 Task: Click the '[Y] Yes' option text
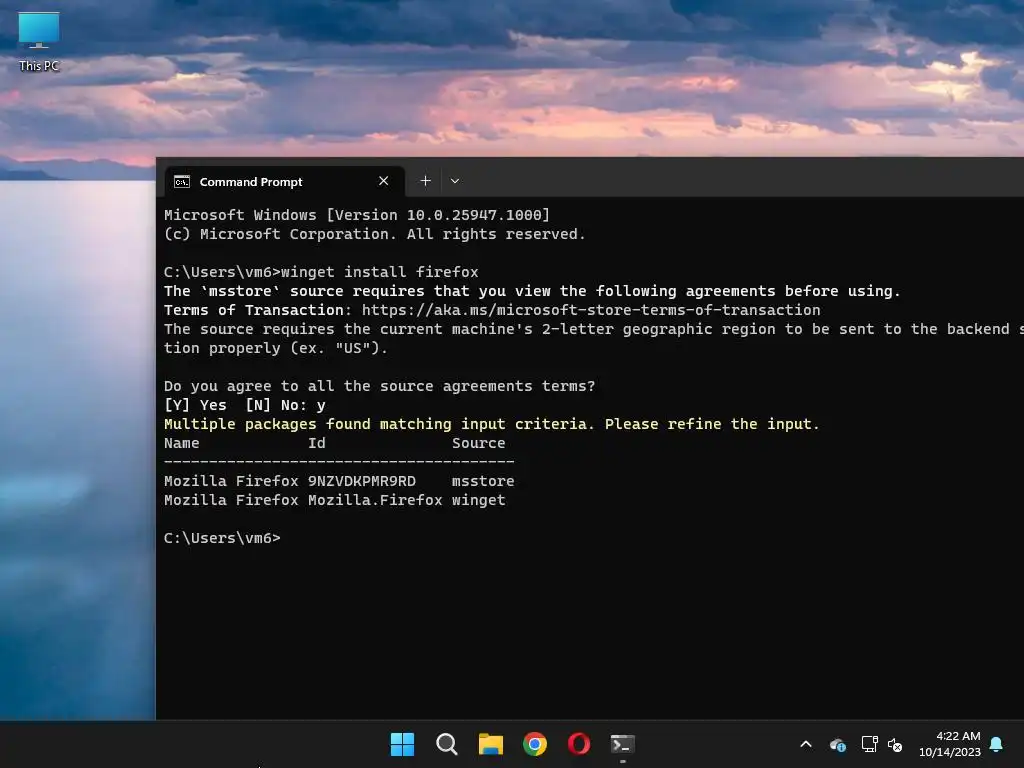(195, 406)
